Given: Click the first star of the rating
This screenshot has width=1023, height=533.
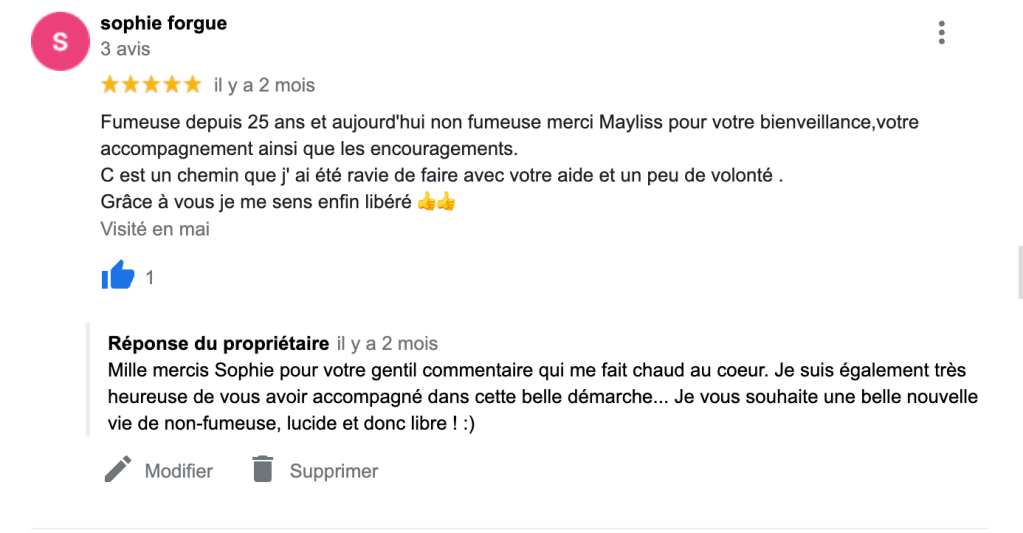Looking at the screenshot, I should [x=110, y=85].
